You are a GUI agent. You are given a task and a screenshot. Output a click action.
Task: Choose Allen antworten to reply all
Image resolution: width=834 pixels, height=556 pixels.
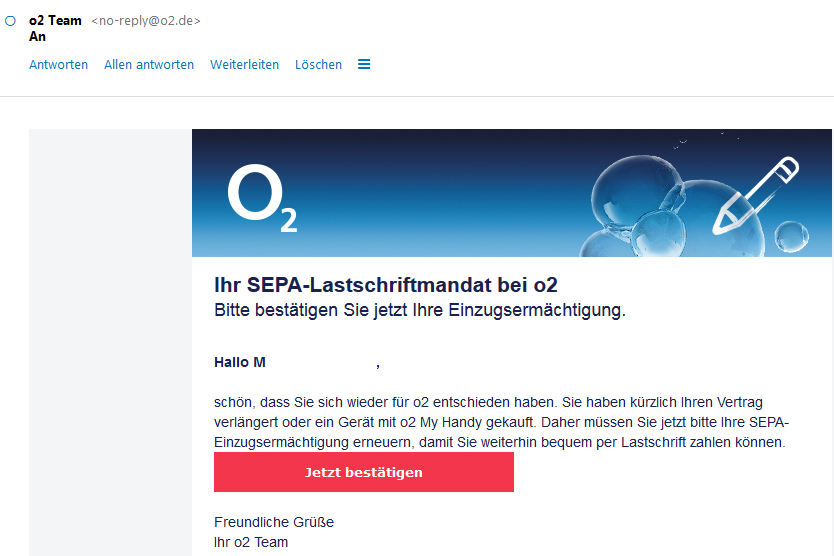149,64
